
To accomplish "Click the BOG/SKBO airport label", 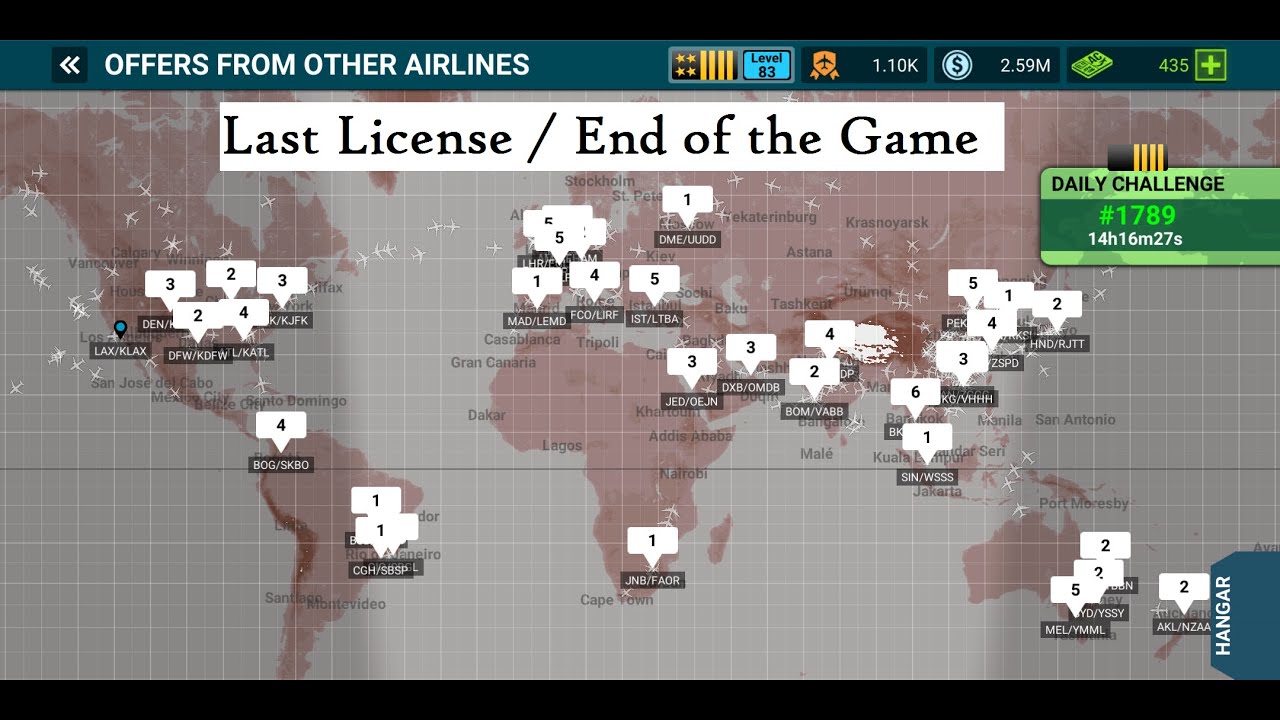I will (281, 465).
